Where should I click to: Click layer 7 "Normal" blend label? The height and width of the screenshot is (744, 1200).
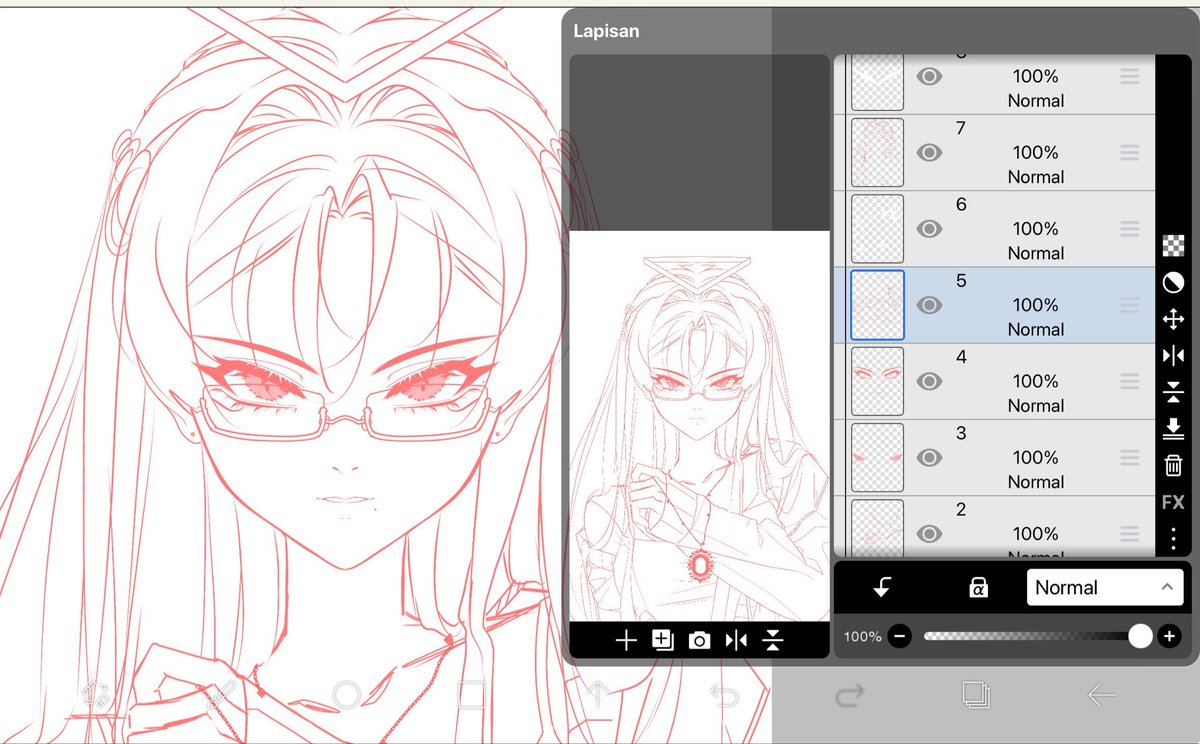(x=1035, y=177)
